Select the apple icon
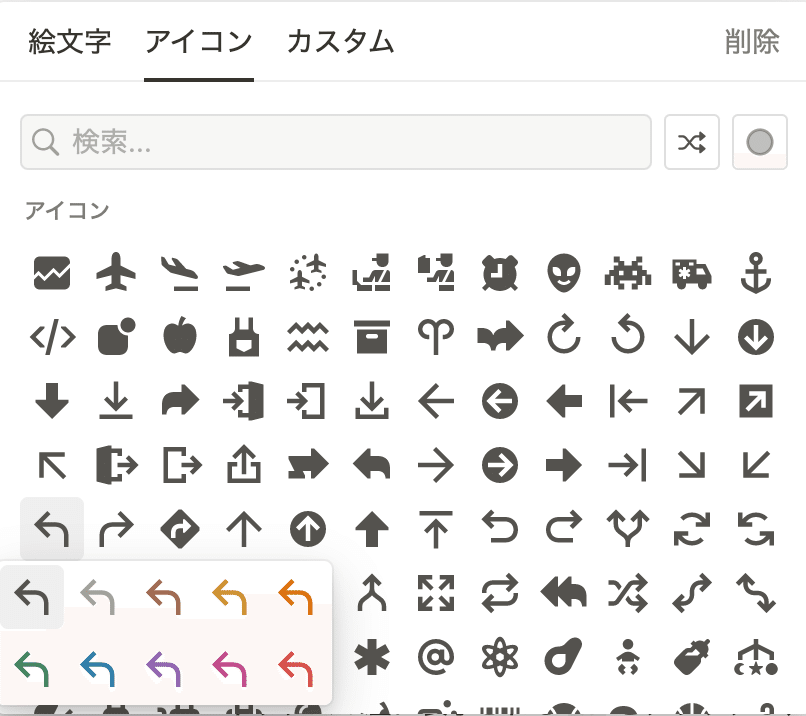 [x=179, y=337]
